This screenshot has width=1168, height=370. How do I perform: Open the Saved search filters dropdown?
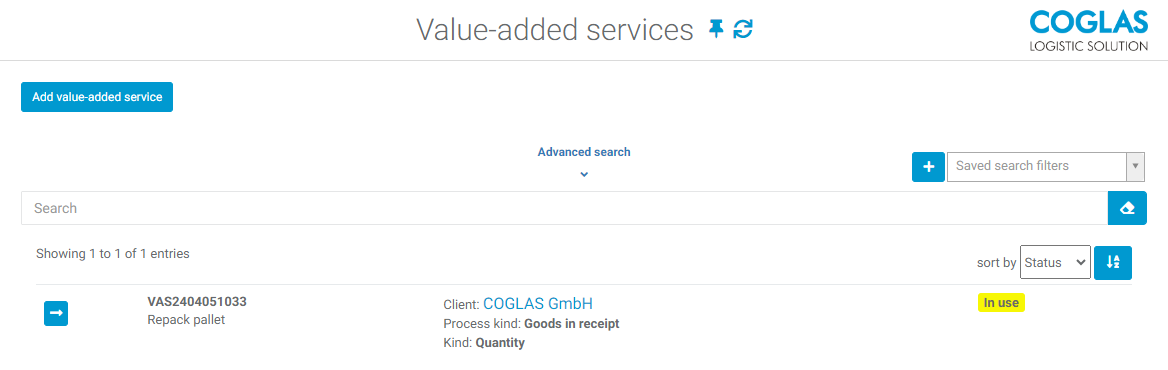[x=1036, y=166]
